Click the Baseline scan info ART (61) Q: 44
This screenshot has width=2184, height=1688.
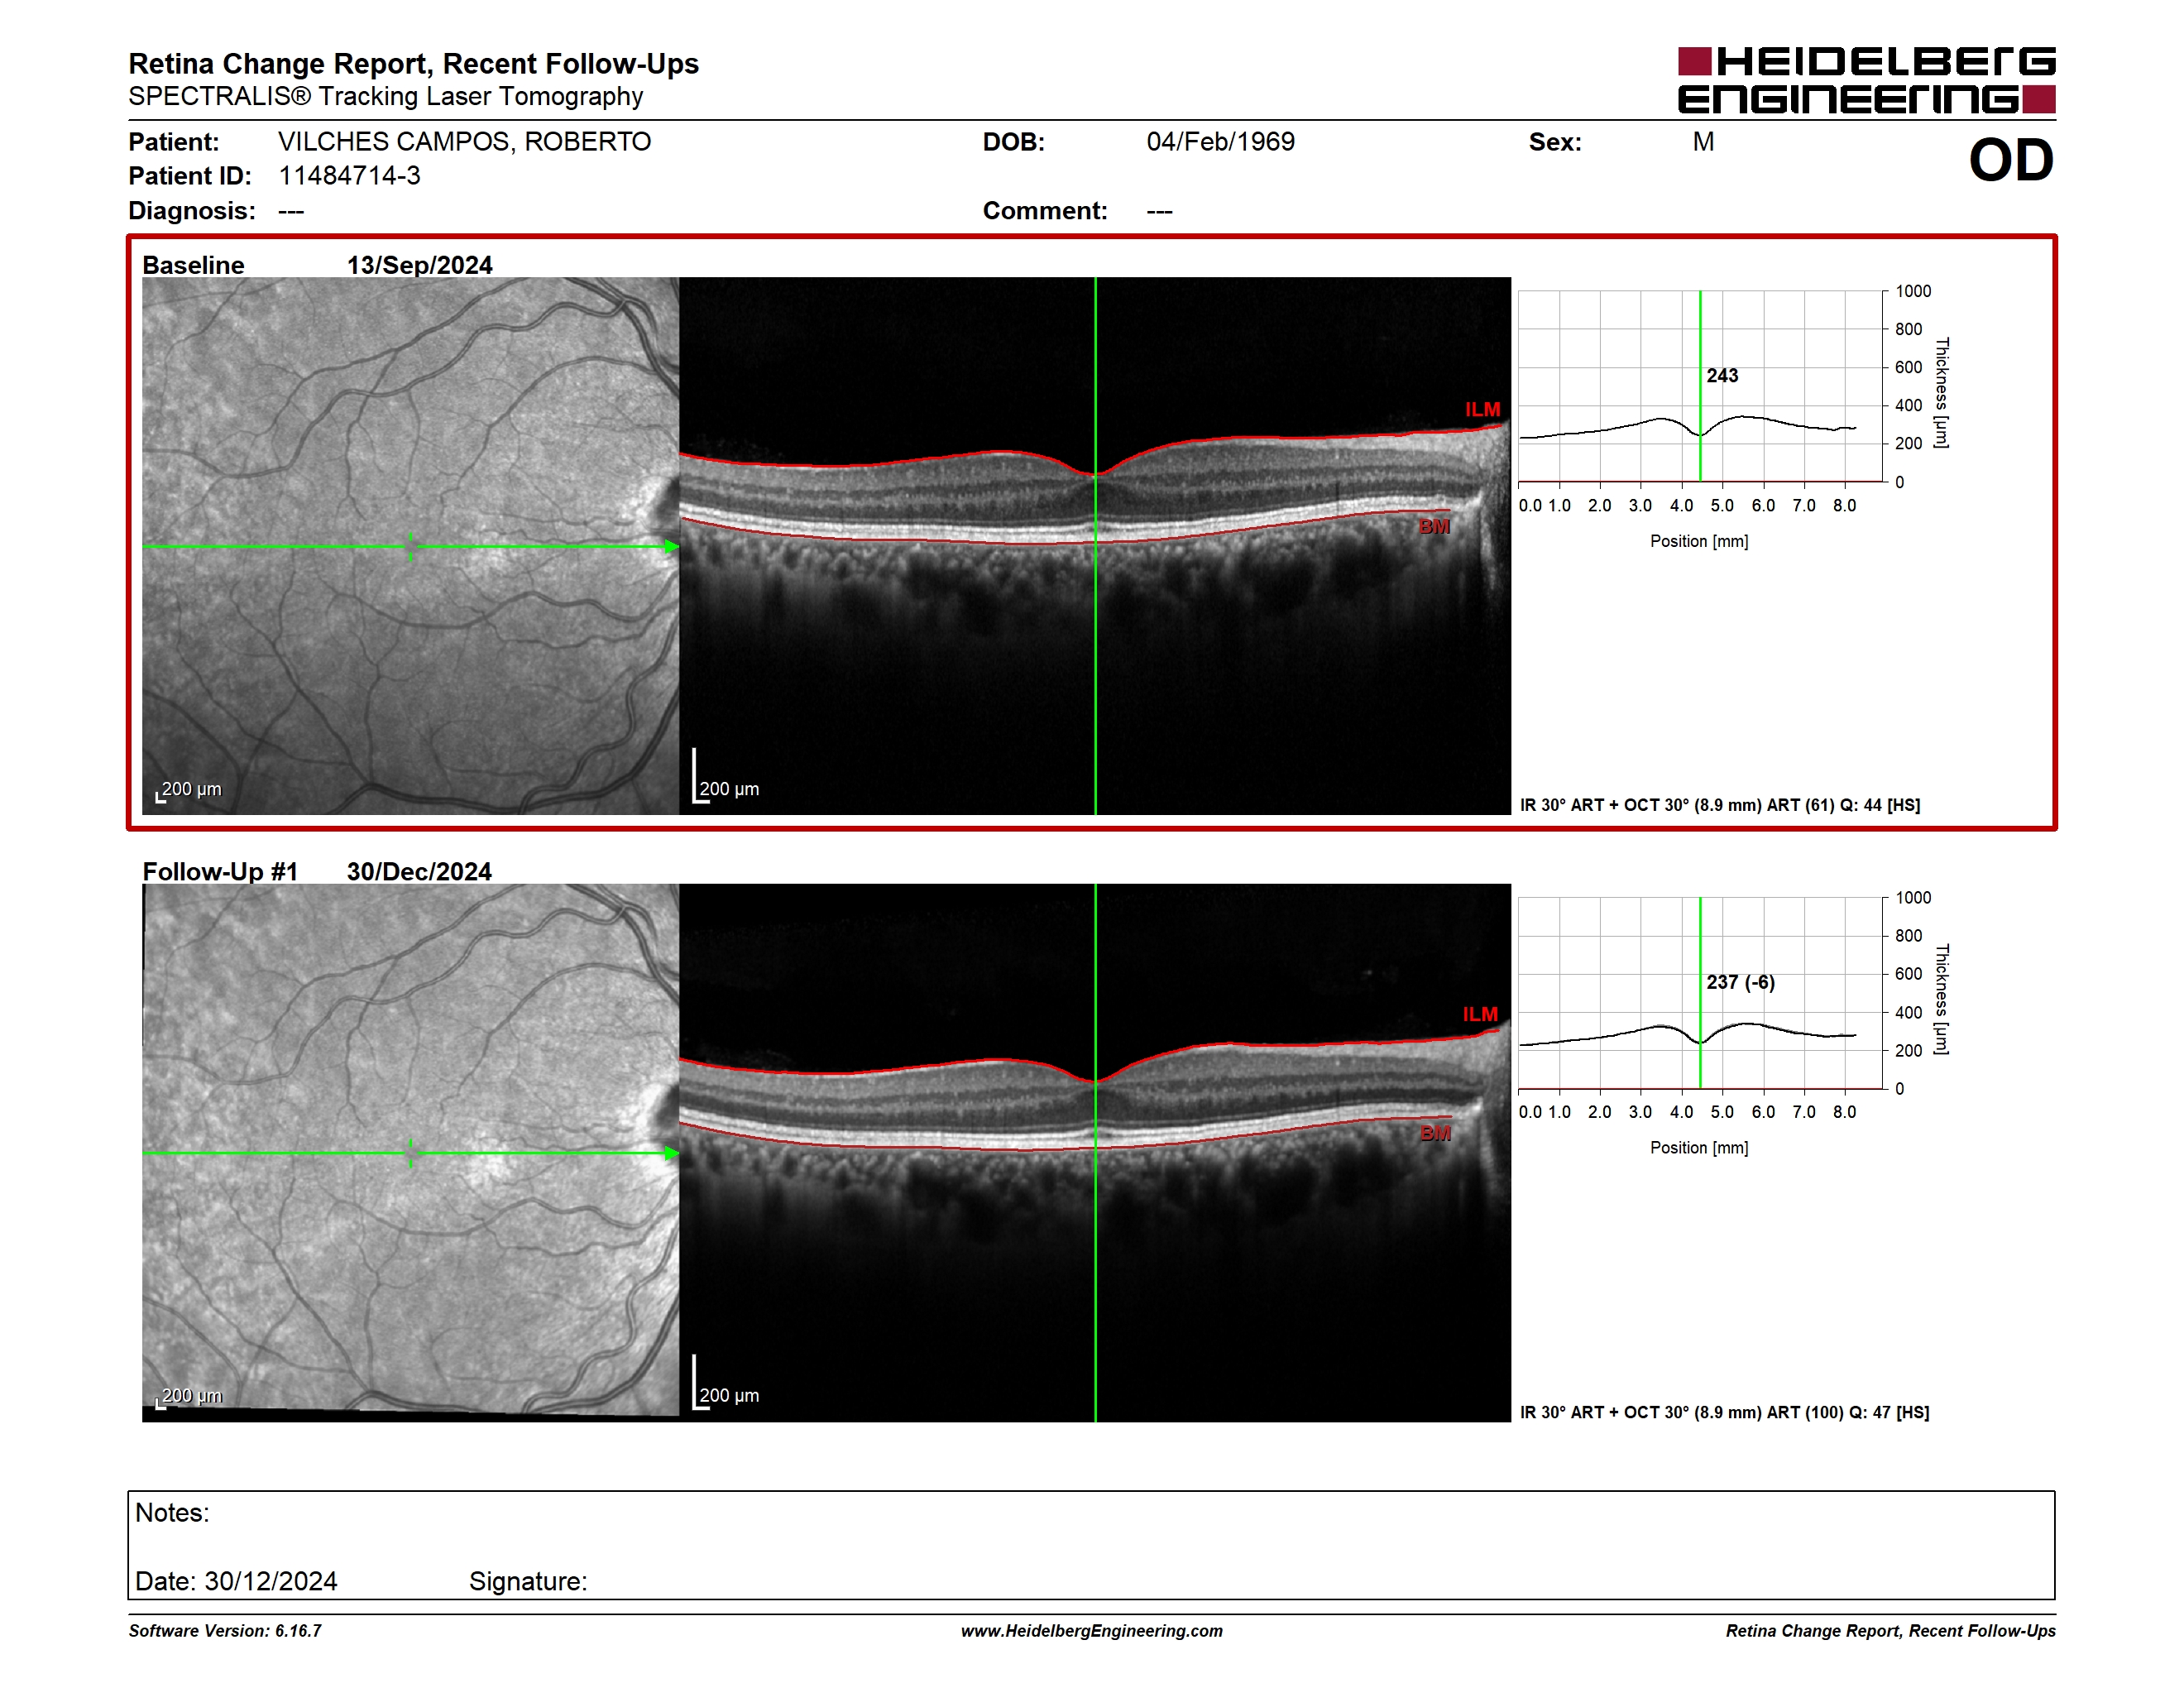coord(1719,805)
